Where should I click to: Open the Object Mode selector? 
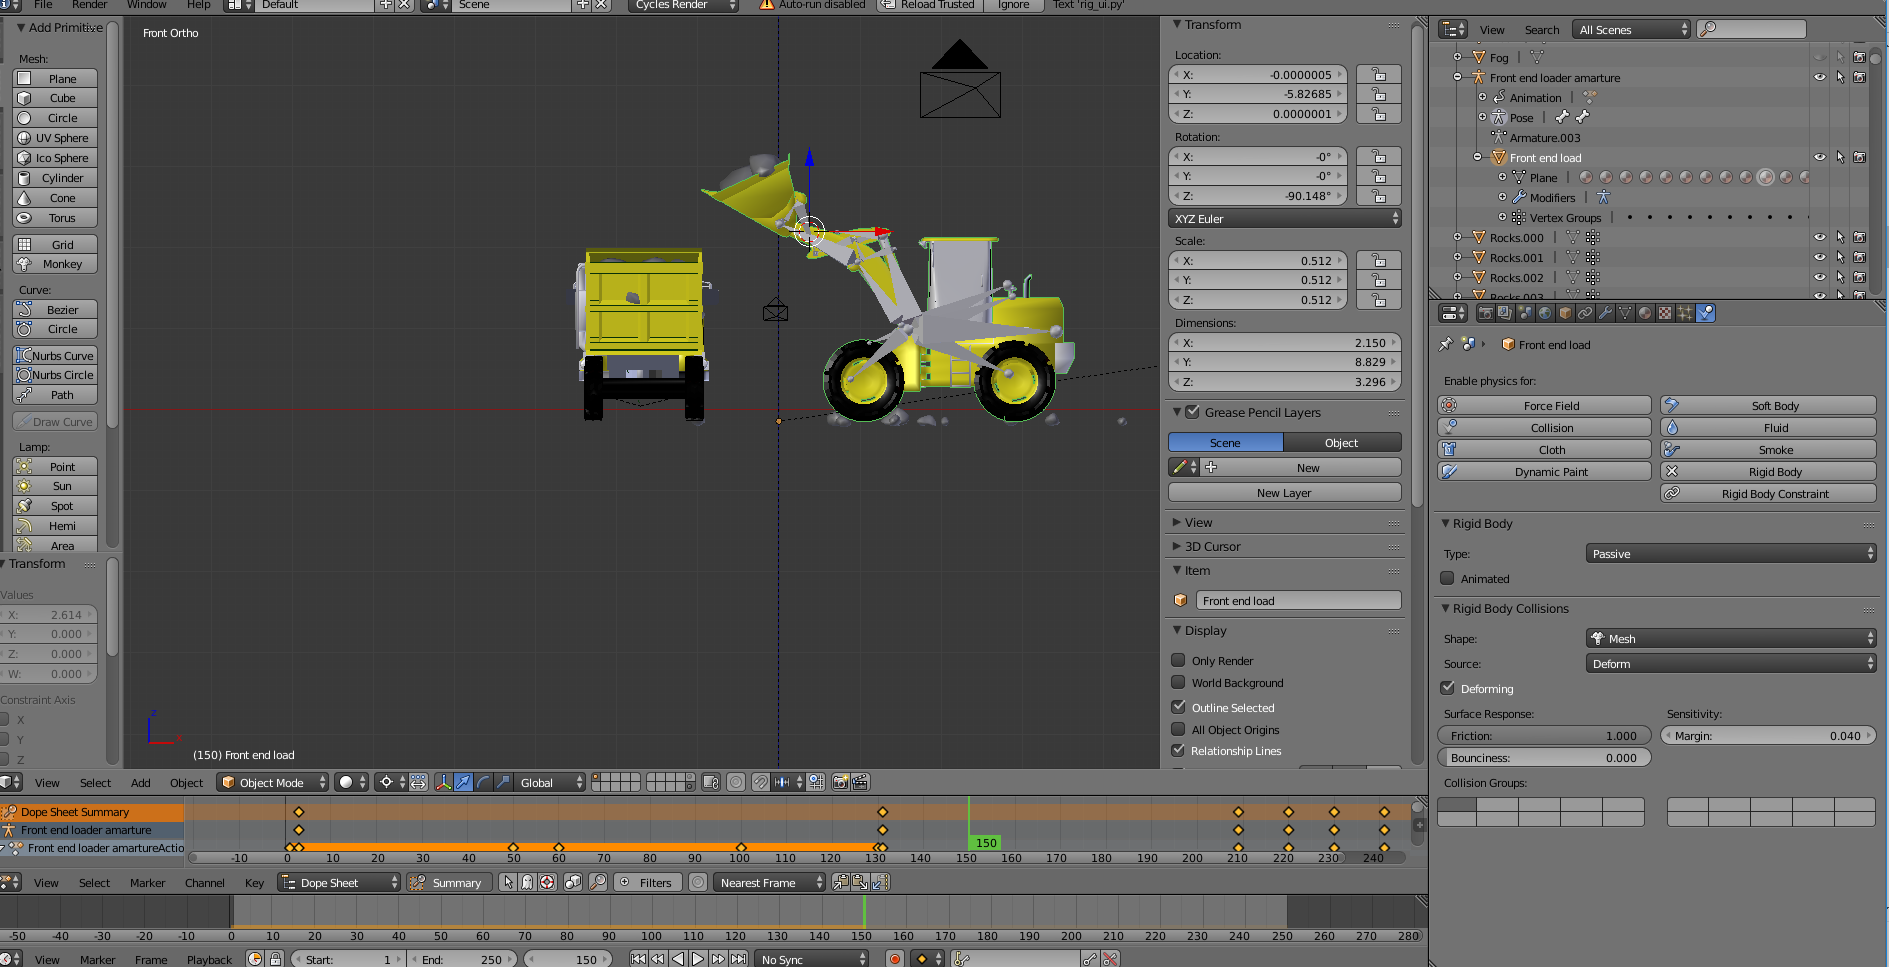coord(273,782)
